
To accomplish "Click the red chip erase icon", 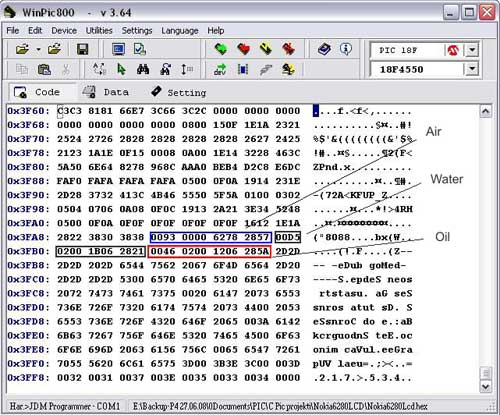I will pyautogui.click(x=288, y=49).
